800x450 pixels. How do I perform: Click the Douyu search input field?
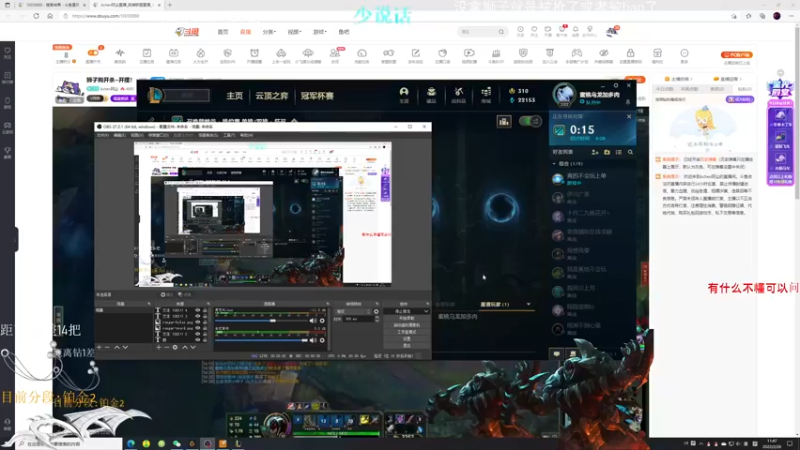477,32
